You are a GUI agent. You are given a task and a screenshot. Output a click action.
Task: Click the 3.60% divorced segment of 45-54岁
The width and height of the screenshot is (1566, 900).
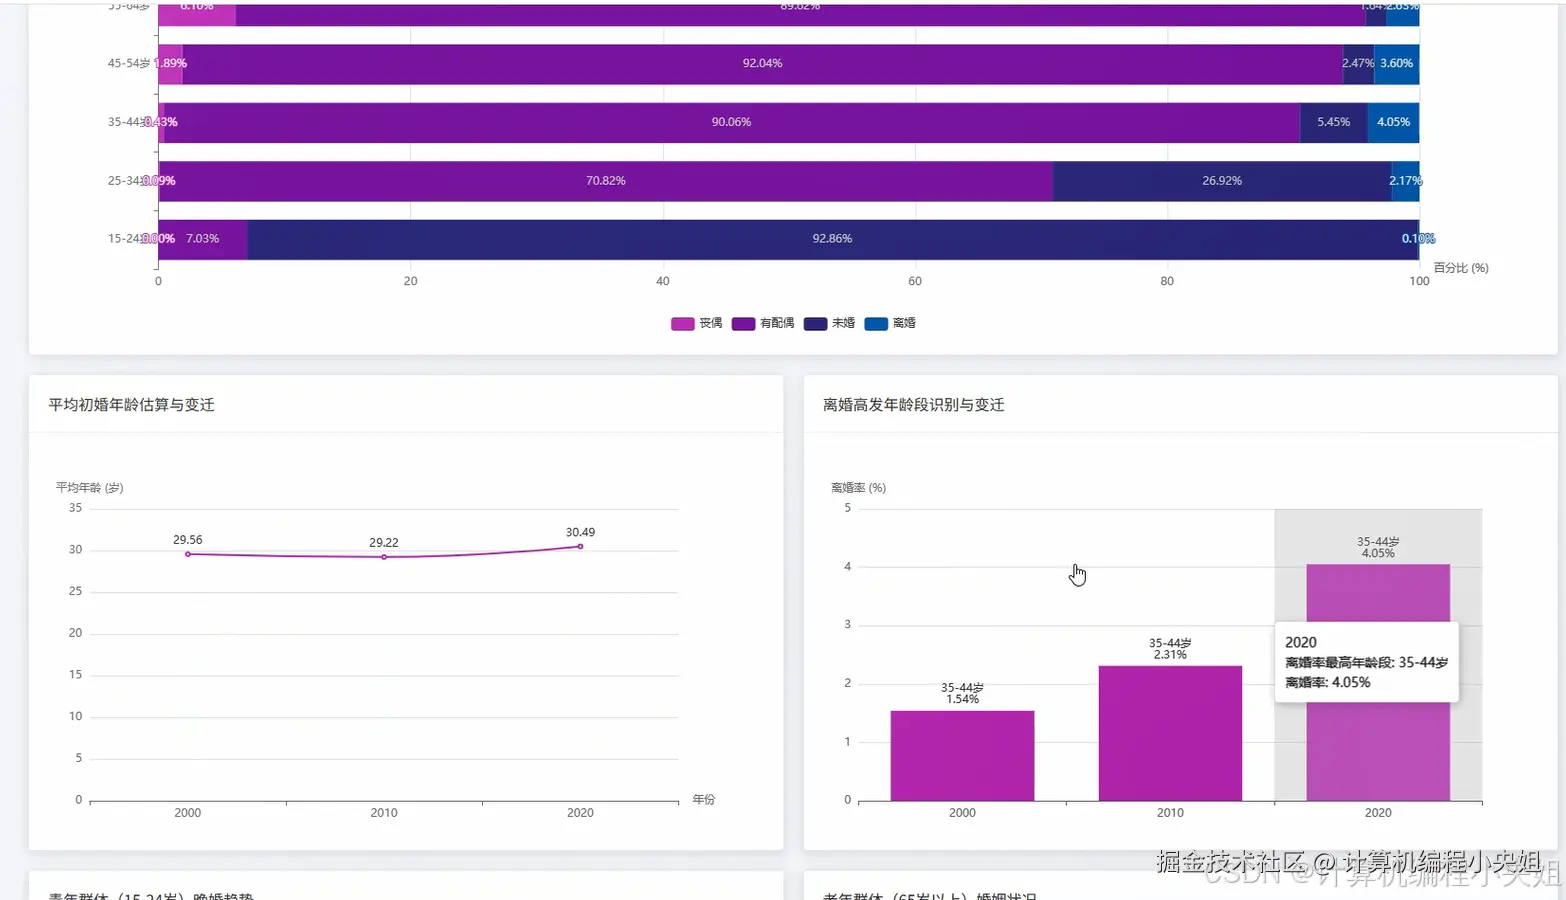pos(1396,64)
